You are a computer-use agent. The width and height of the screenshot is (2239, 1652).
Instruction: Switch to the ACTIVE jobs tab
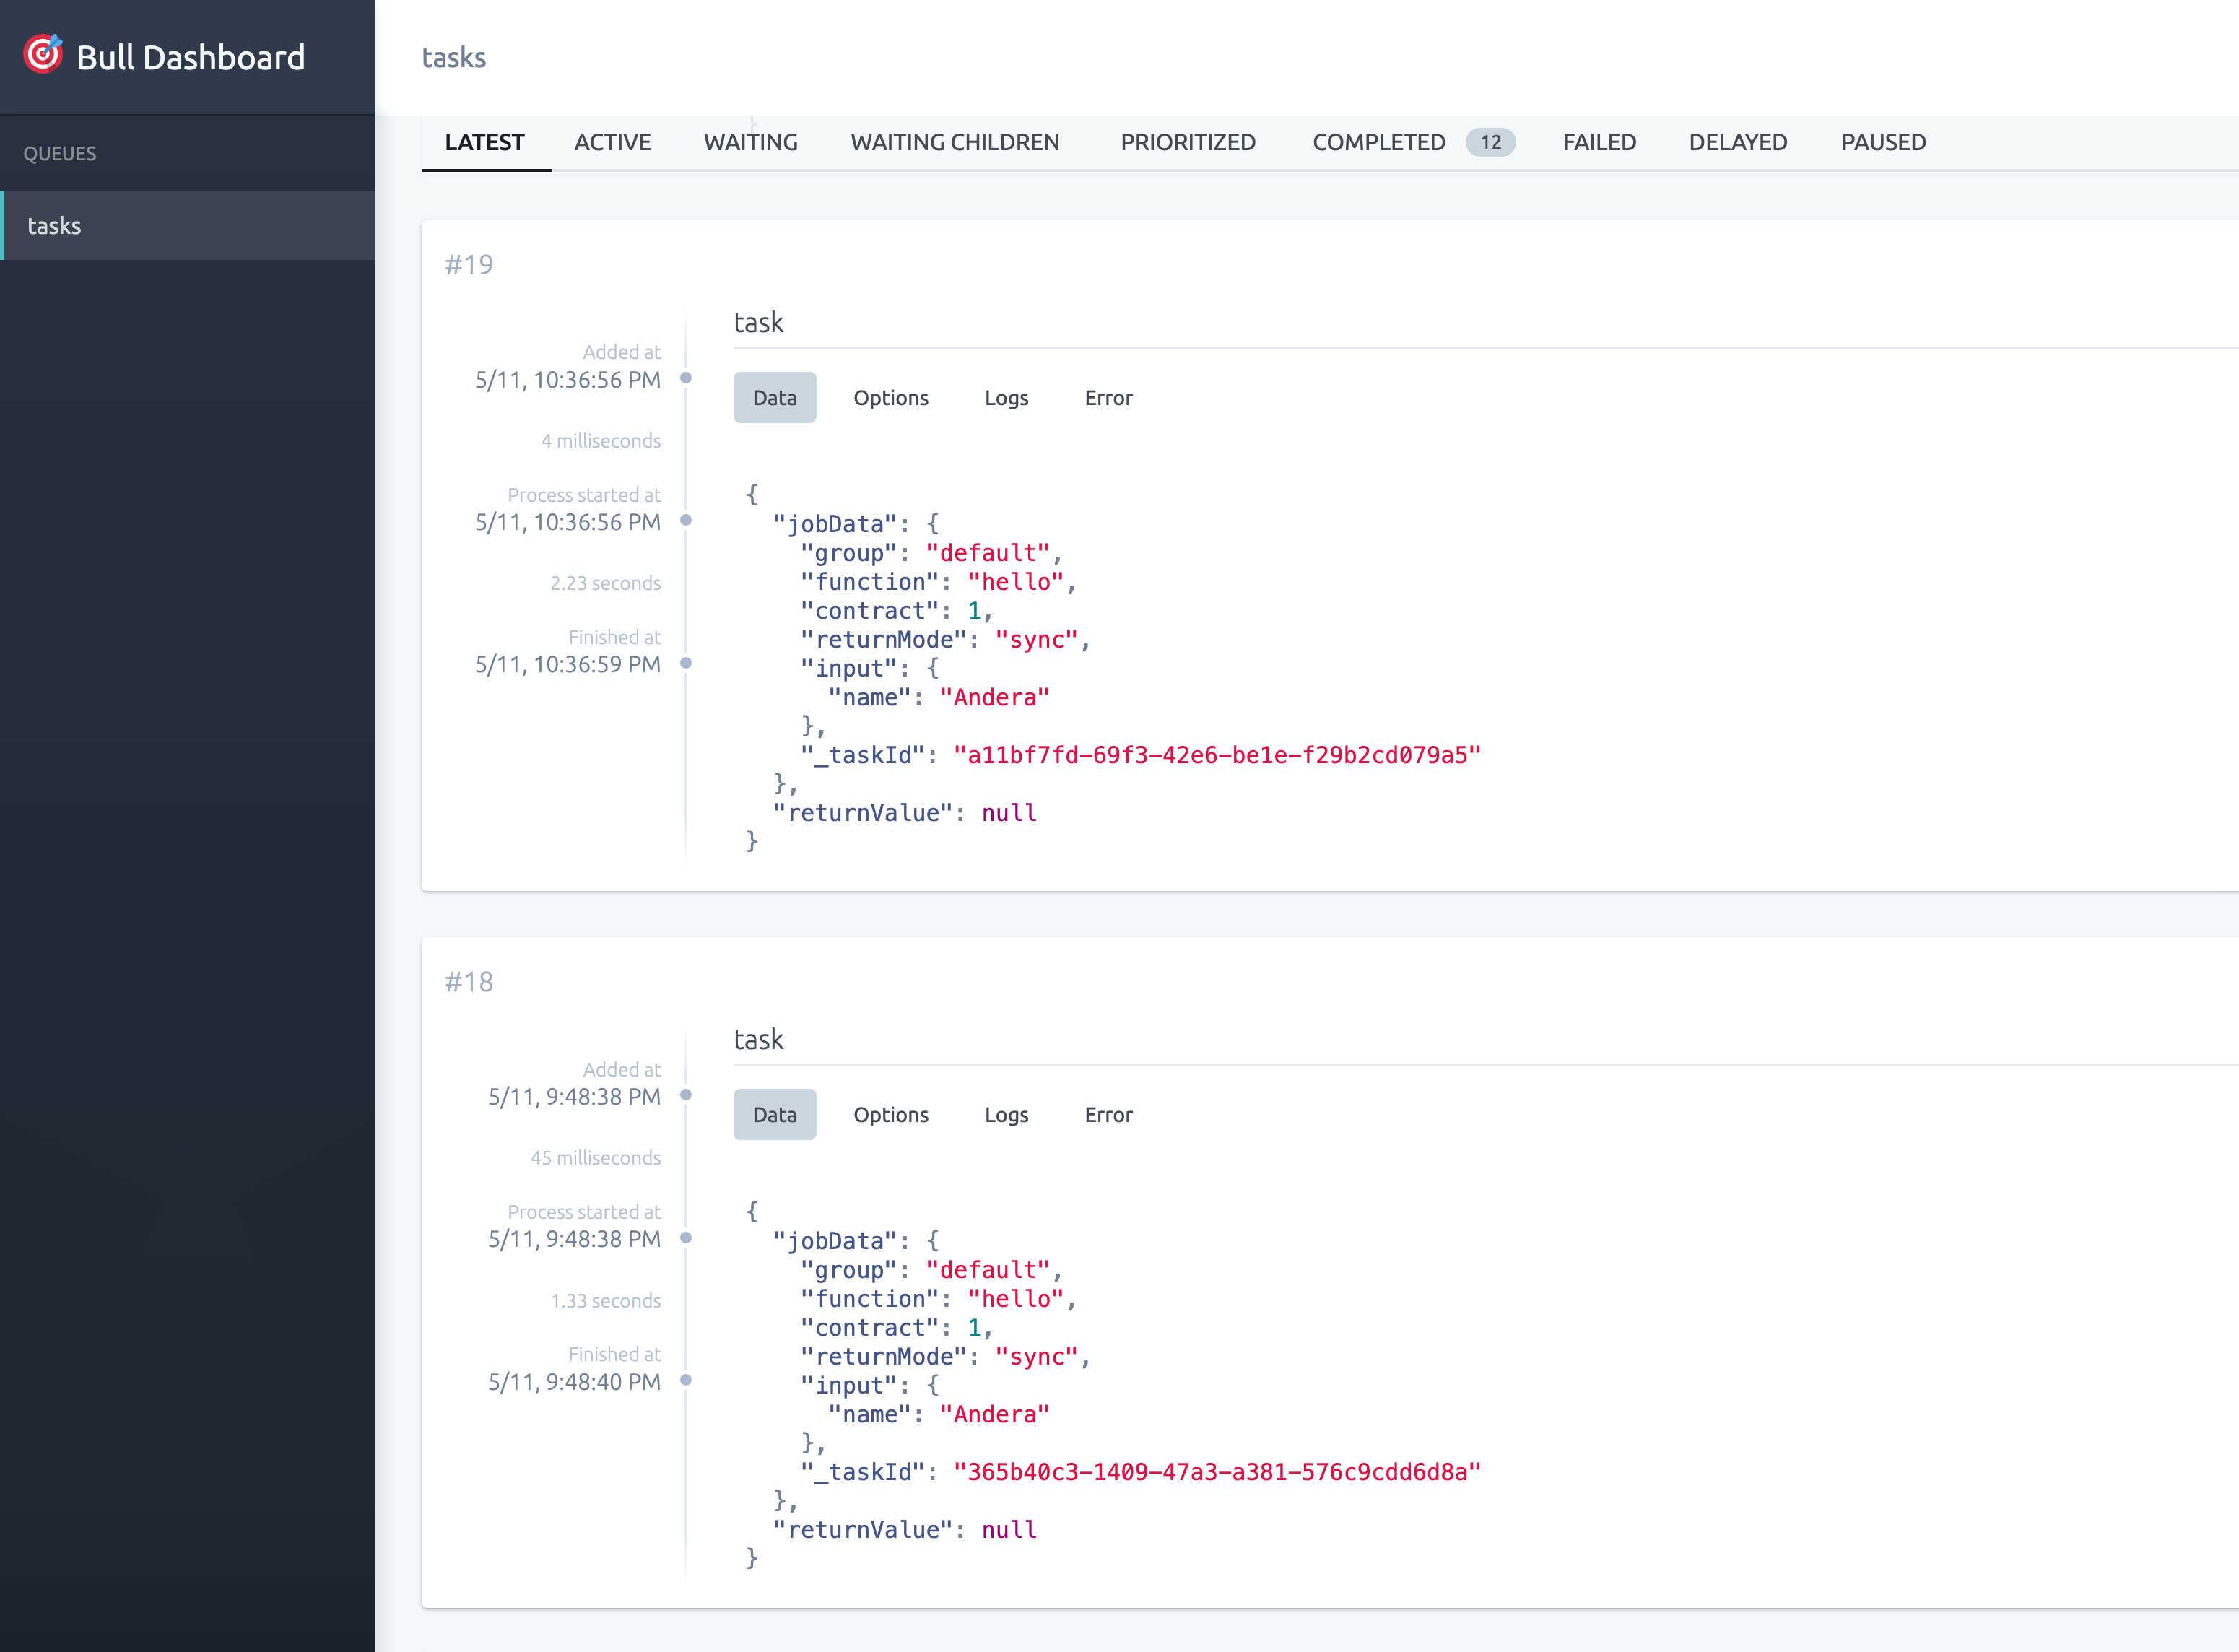(612, 142)
